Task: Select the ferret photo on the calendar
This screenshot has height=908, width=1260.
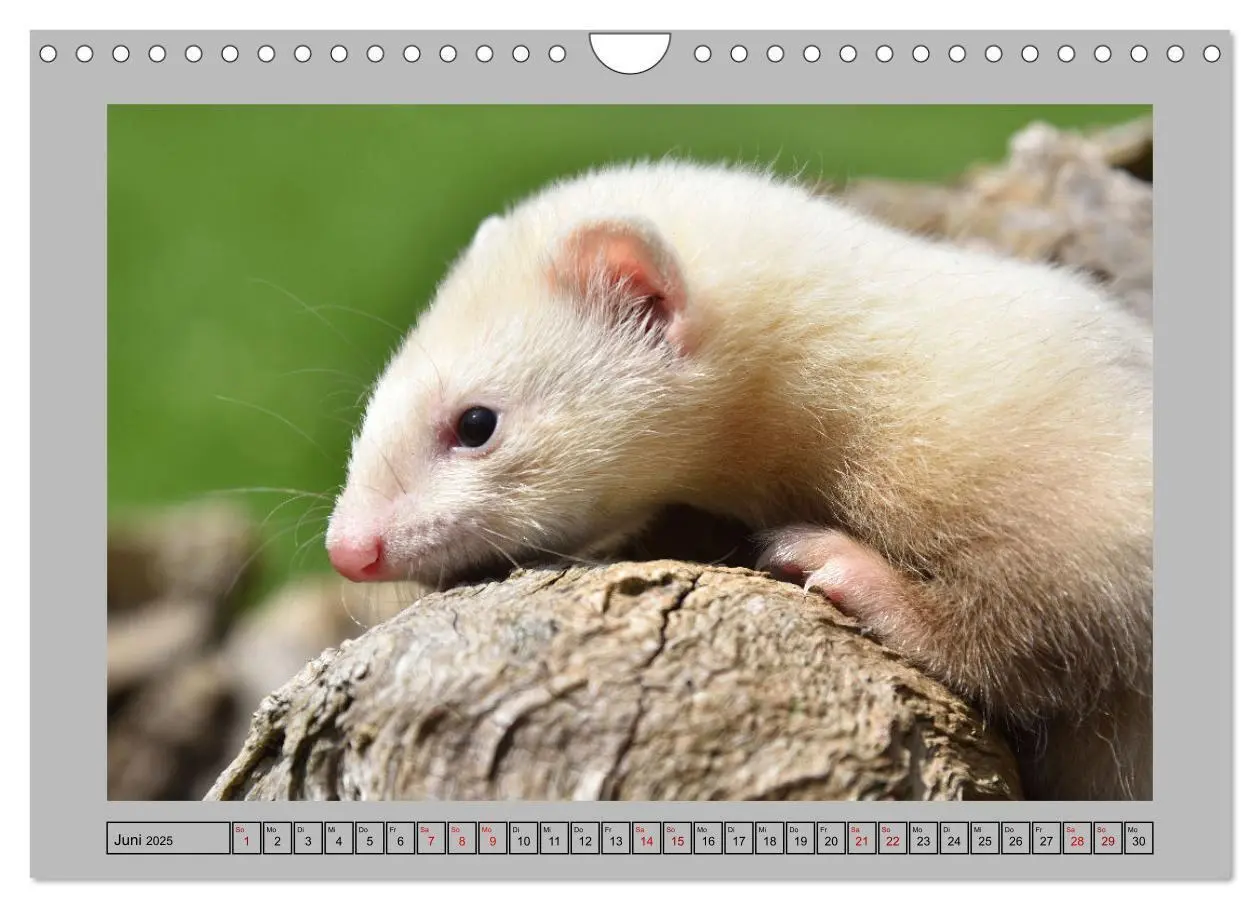Action: tap(630, 452)
